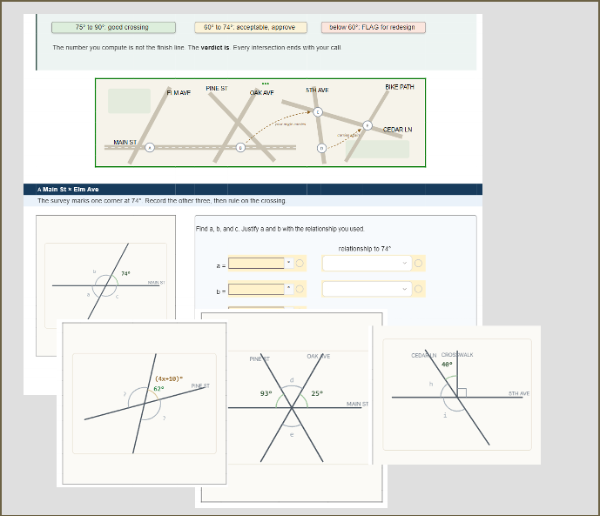Select the (4x+10)° Pine St diagram

tap(144, 403)
